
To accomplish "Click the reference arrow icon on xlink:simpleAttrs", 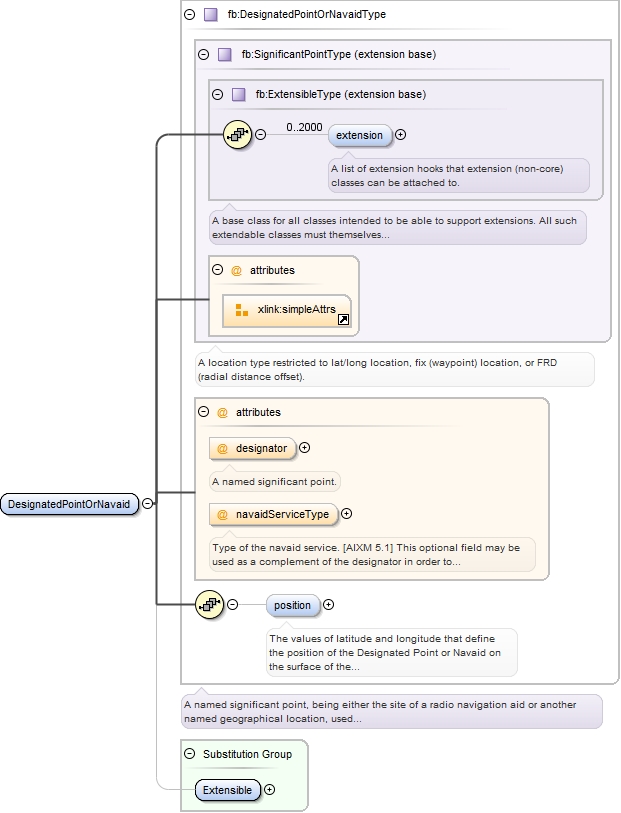I will [343, 320].
